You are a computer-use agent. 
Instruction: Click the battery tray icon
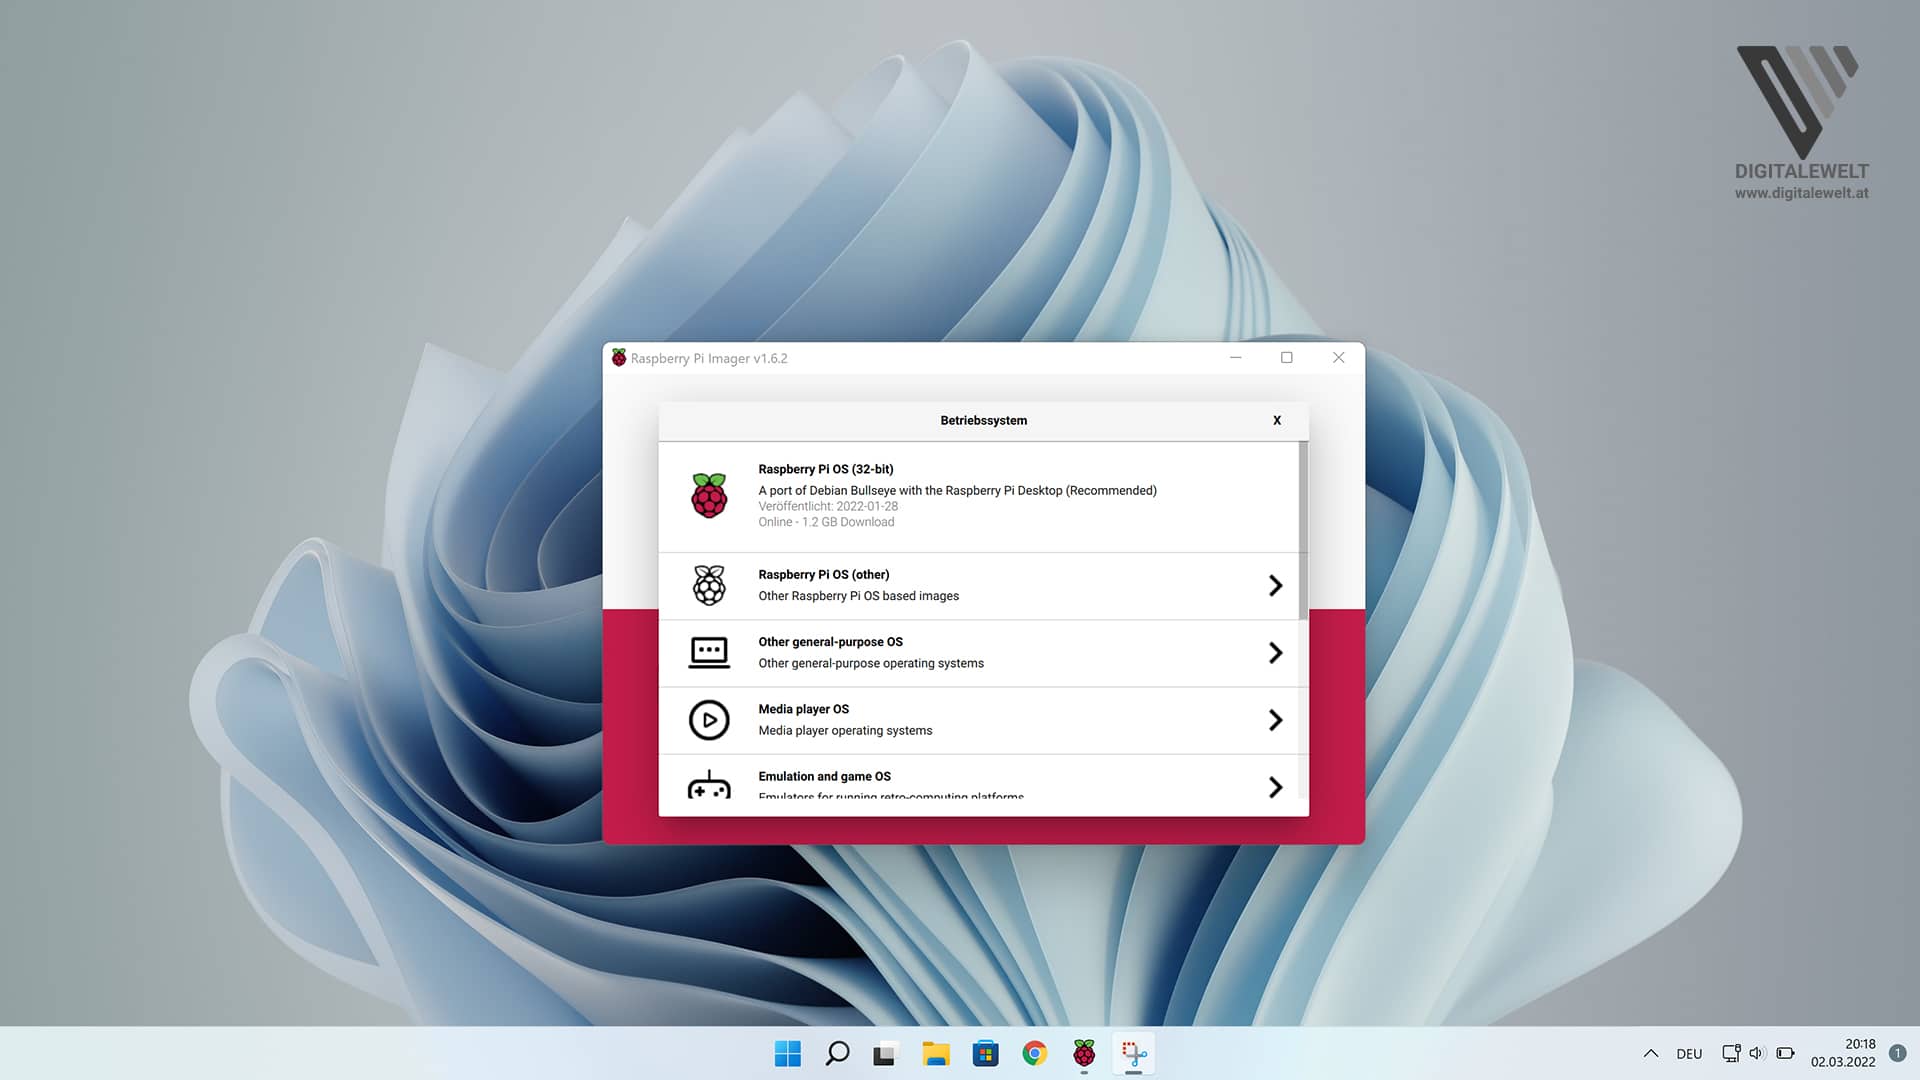1785,1054
